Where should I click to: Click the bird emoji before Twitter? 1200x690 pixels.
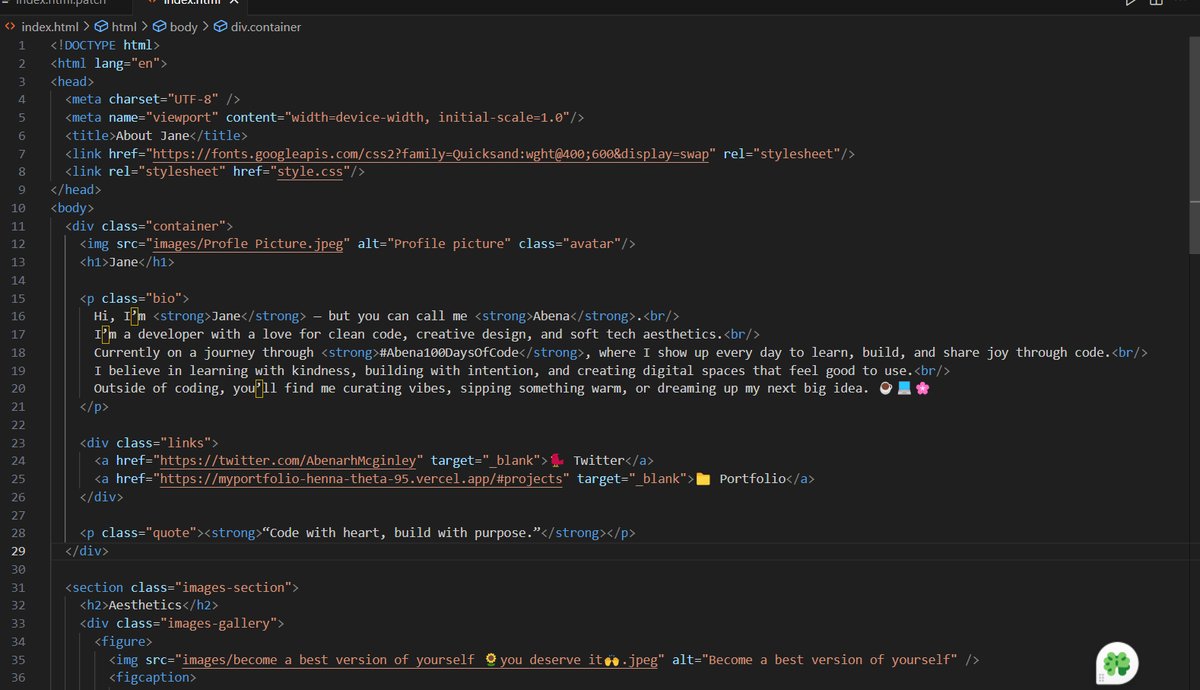tap(557, 460)
